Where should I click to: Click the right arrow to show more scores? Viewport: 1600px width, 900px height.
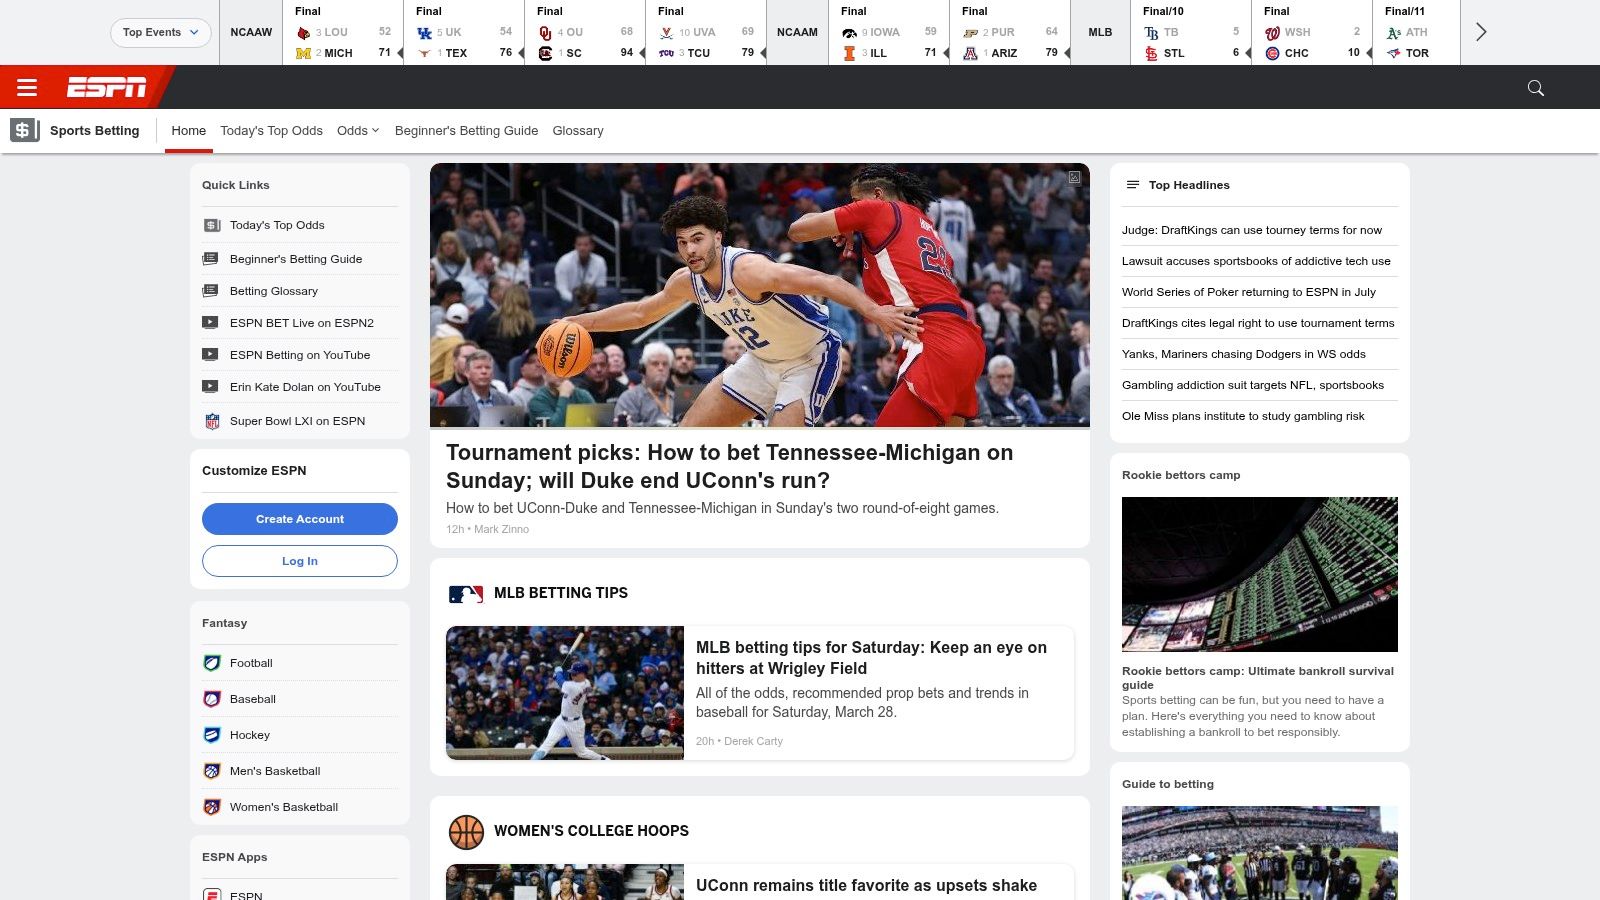(1481, 32)
